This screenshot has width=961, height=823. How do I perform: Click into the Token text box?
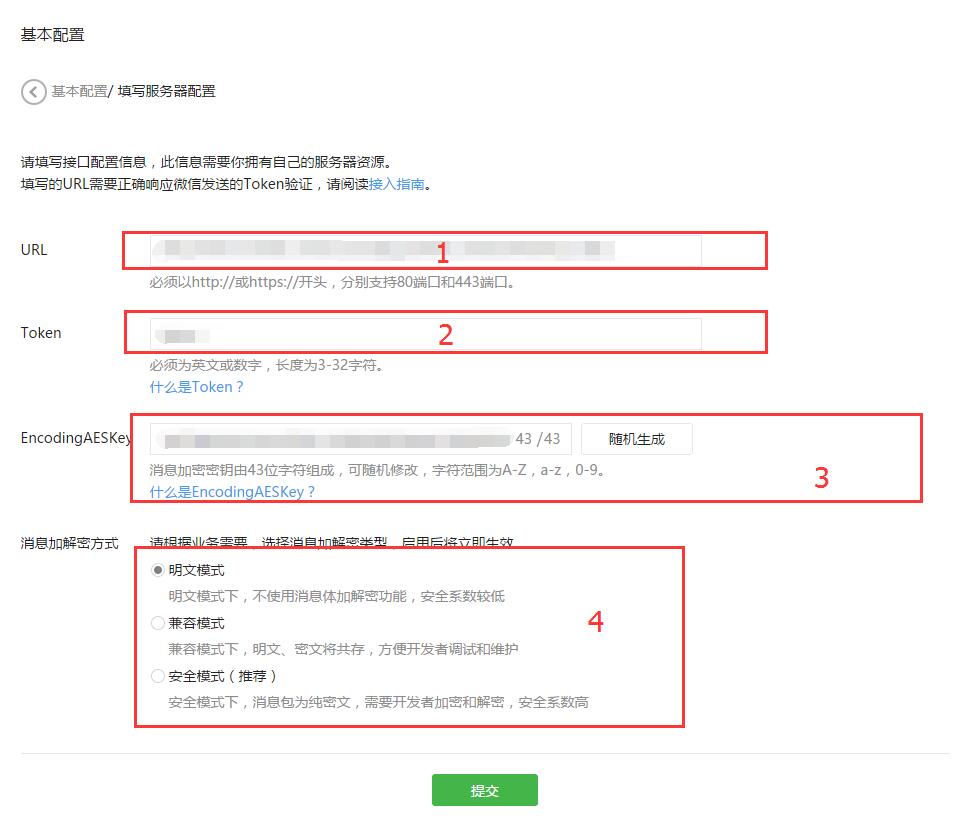[x=425, y=334]
